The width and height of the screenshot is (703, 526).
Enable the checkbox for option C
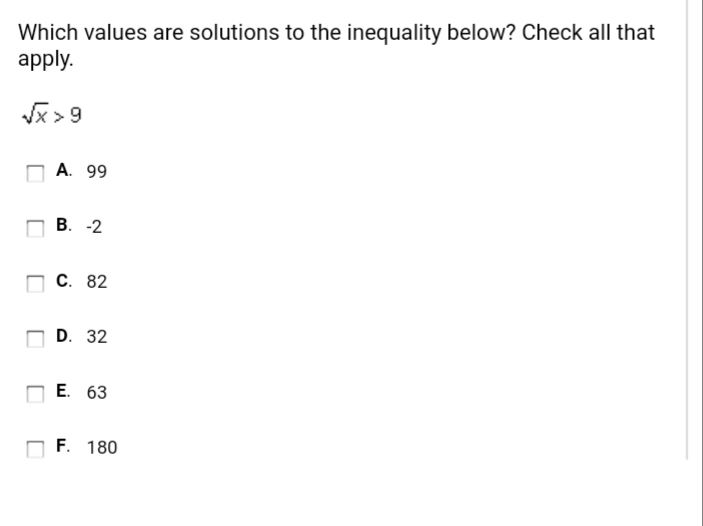point(35,284)
